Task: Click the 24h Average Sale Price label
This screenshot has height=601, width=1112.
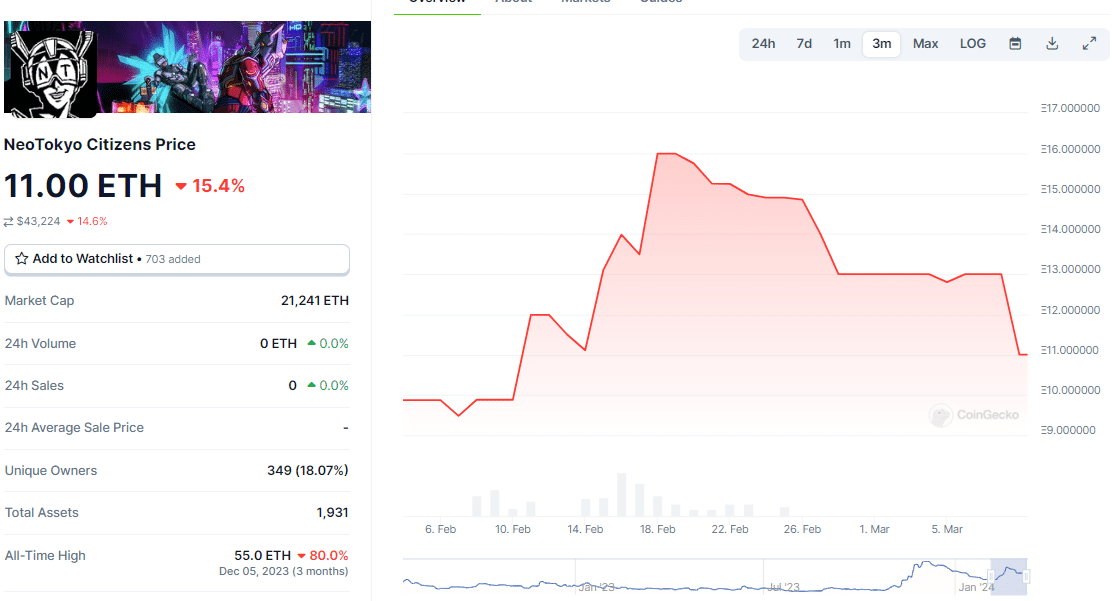Action: tap(74, 428)
